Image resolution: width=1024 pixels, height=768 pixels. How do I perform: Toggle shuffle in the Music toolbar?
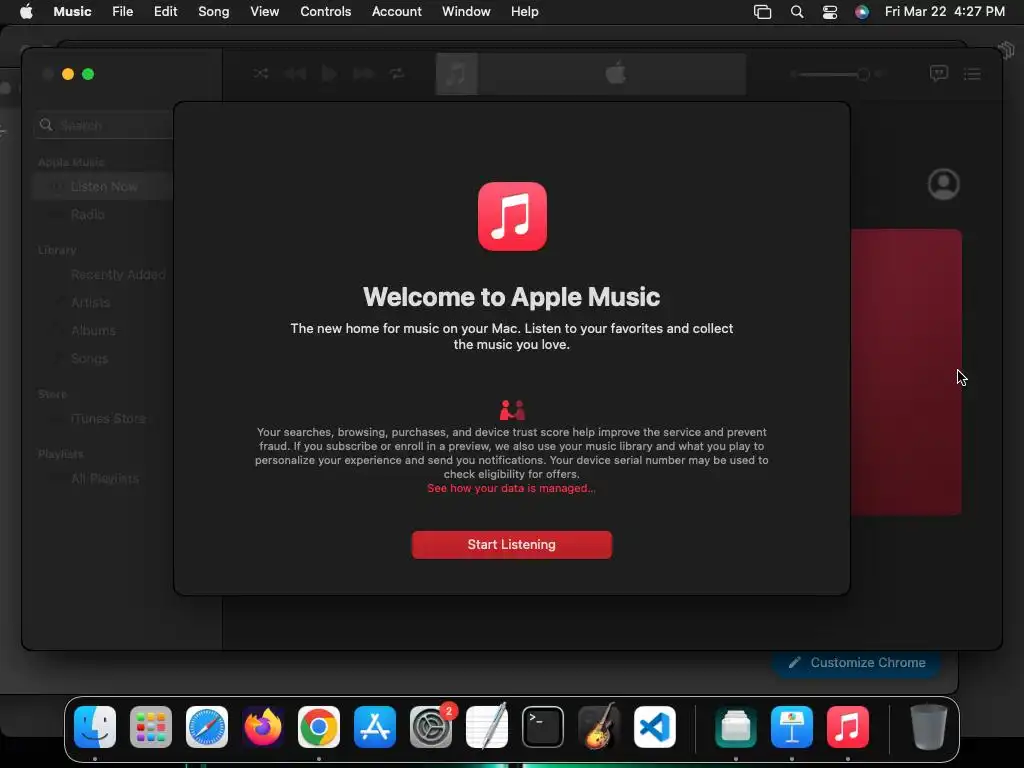261,74
